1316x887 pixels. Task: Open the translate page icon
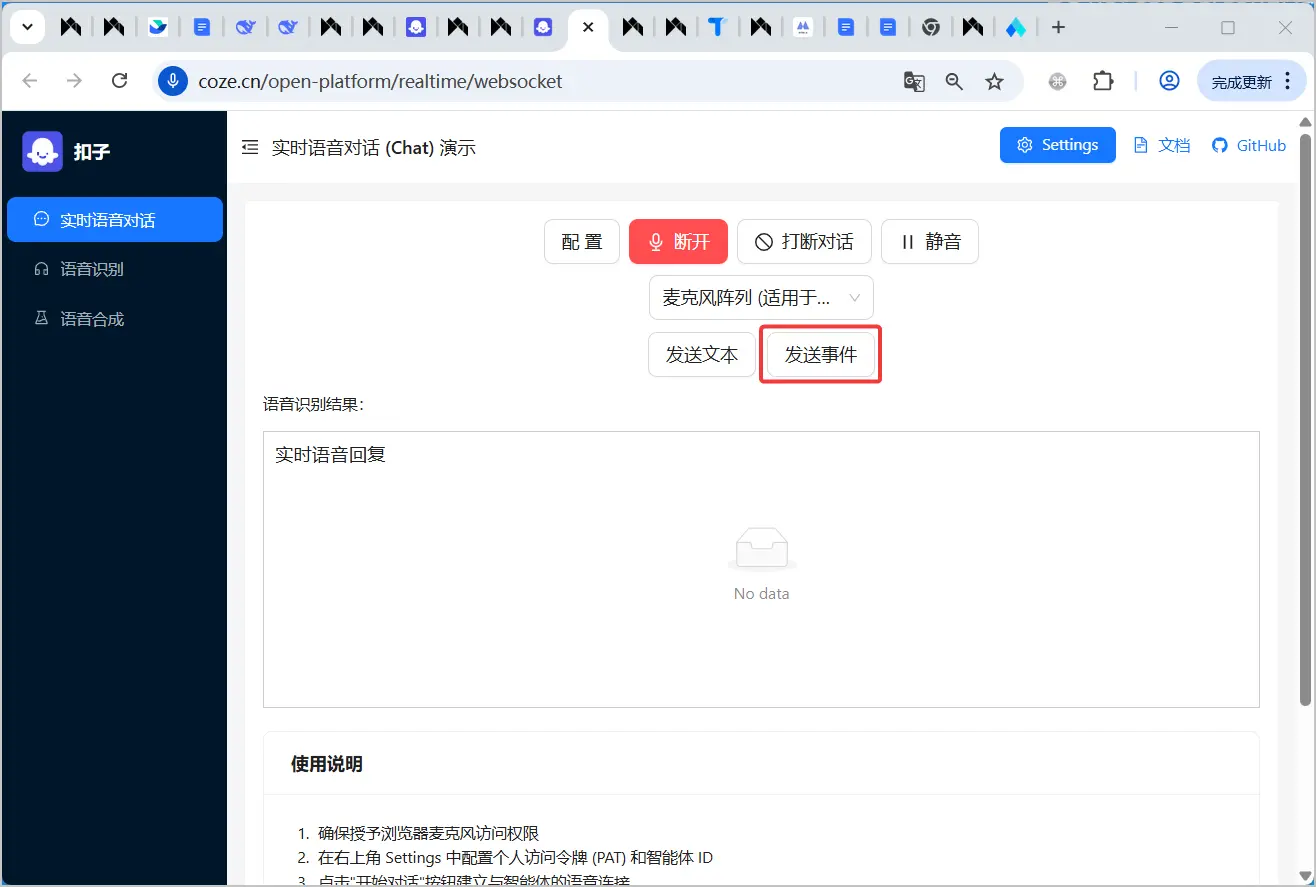coord(914,81)
